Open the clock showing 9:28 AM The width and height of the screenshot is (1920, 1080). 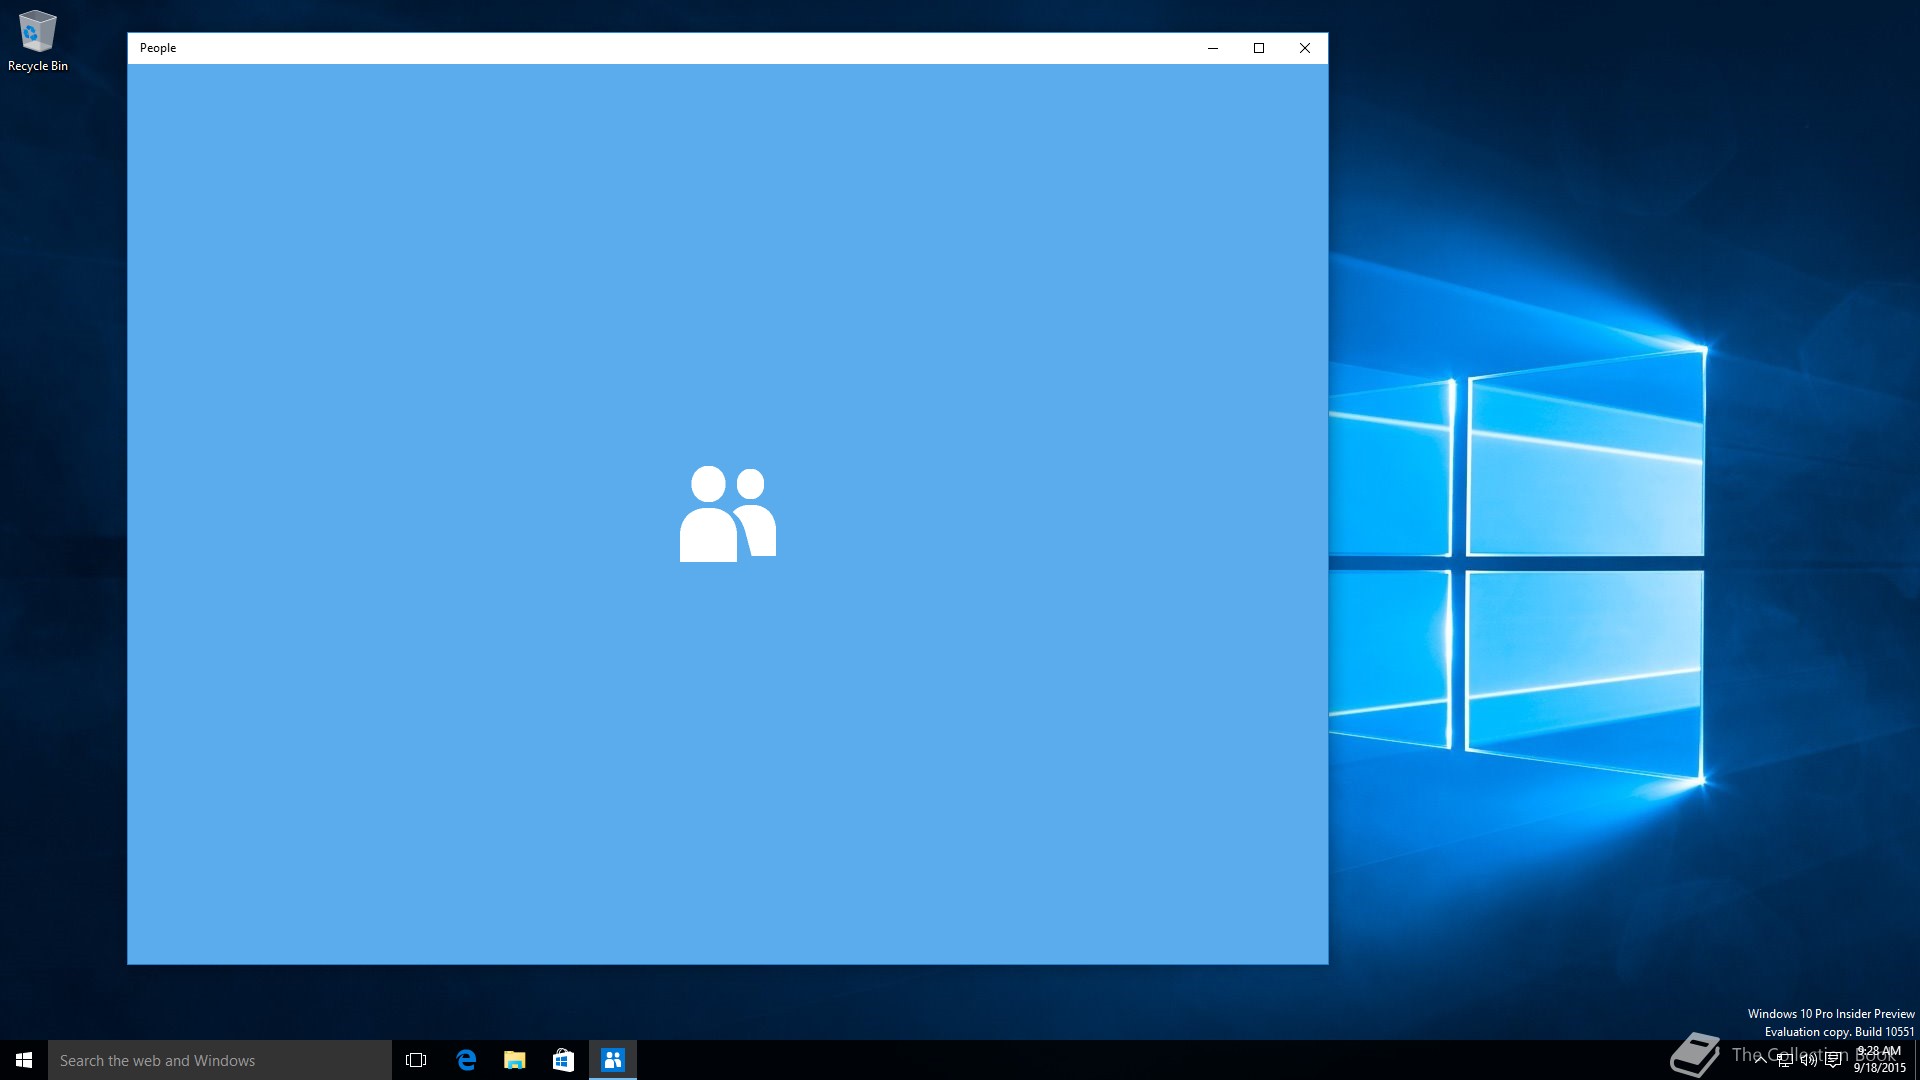[1879, 1060]
